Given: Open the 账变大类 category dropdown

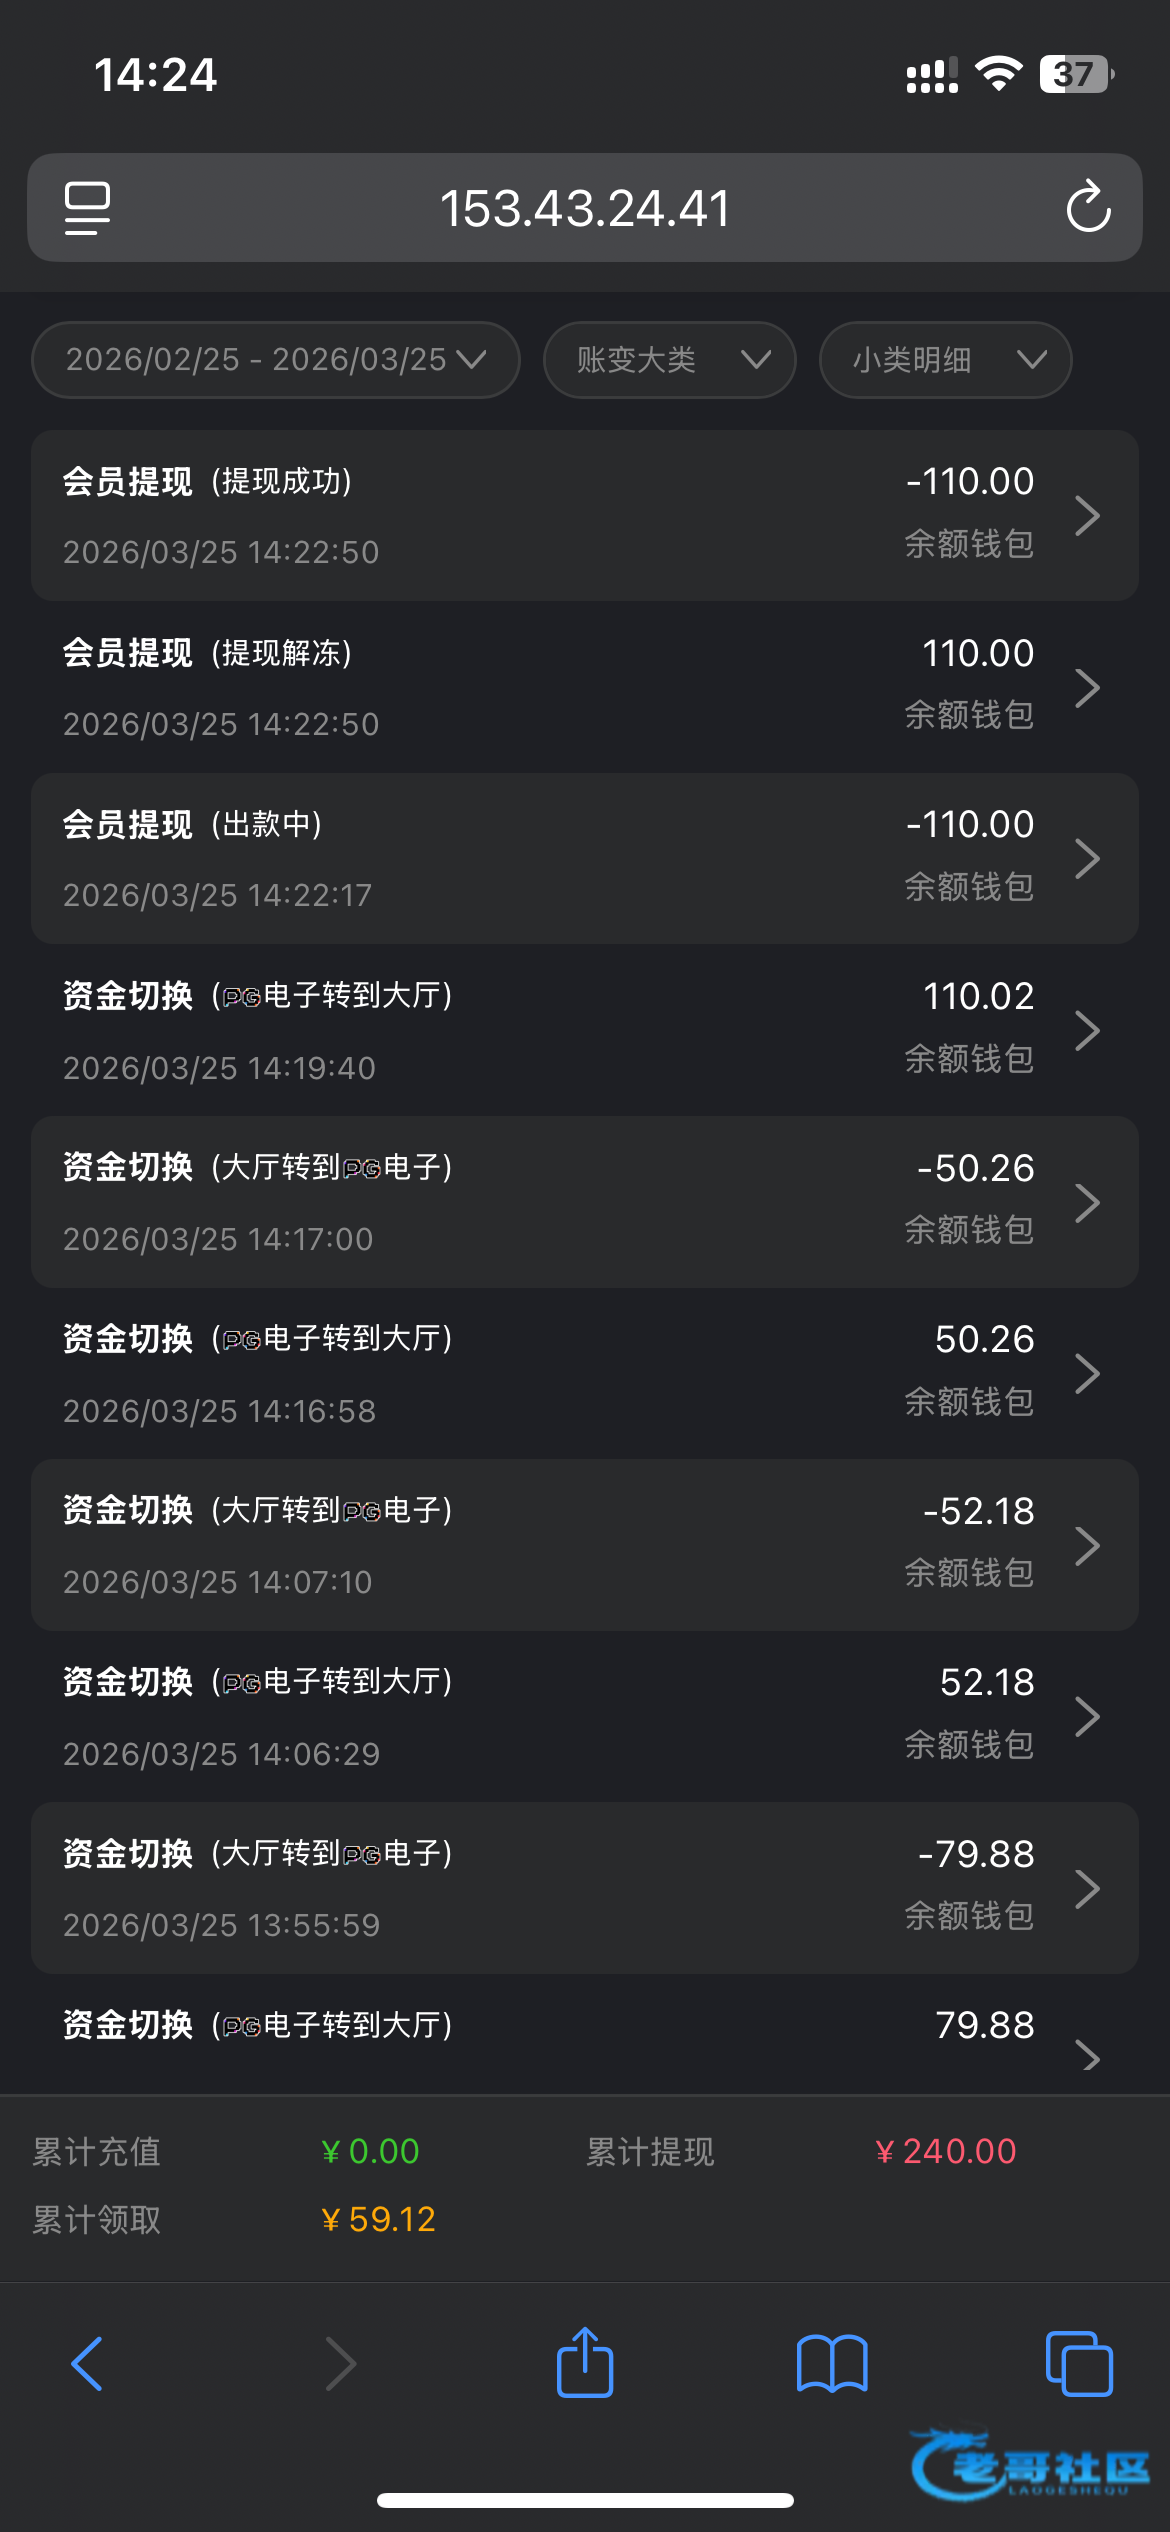Looking at the screenshot, I should (670, 360).
